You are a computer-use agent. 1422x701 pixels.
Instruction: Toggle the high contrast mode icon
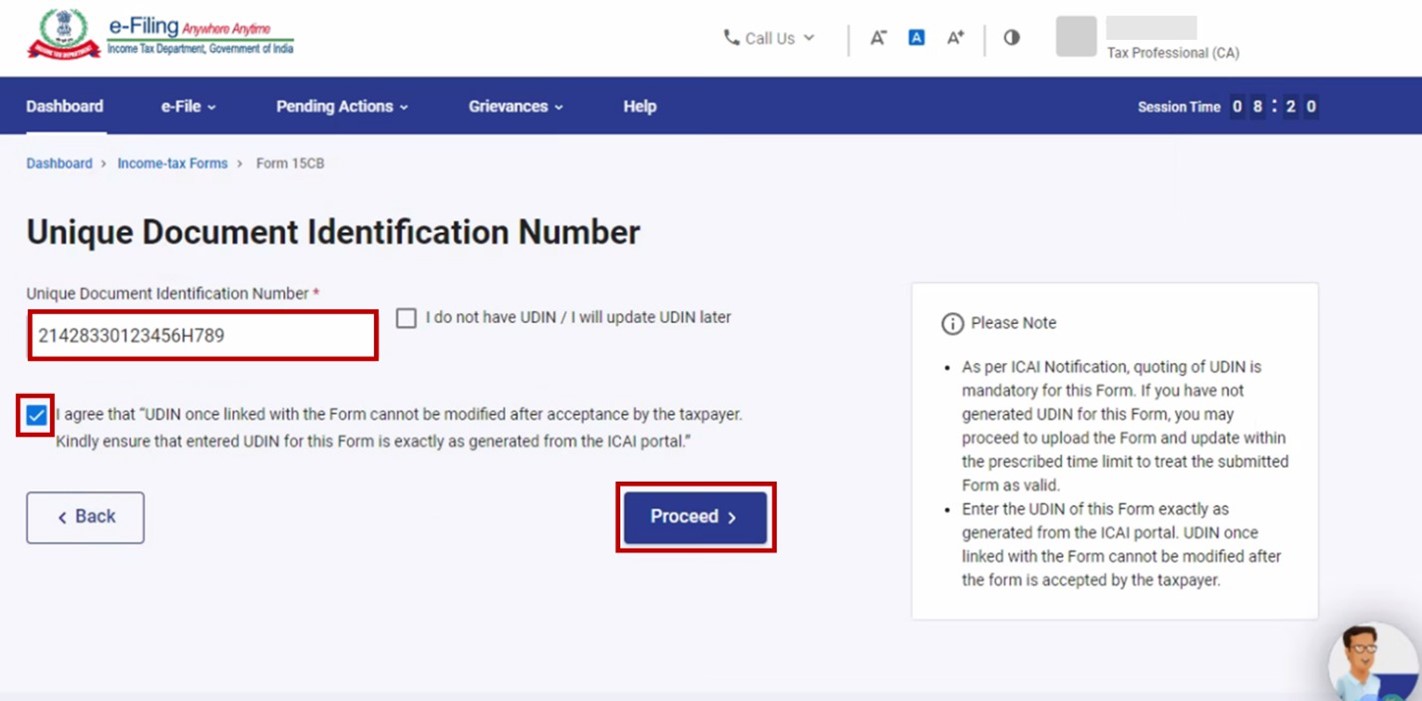1012,38
